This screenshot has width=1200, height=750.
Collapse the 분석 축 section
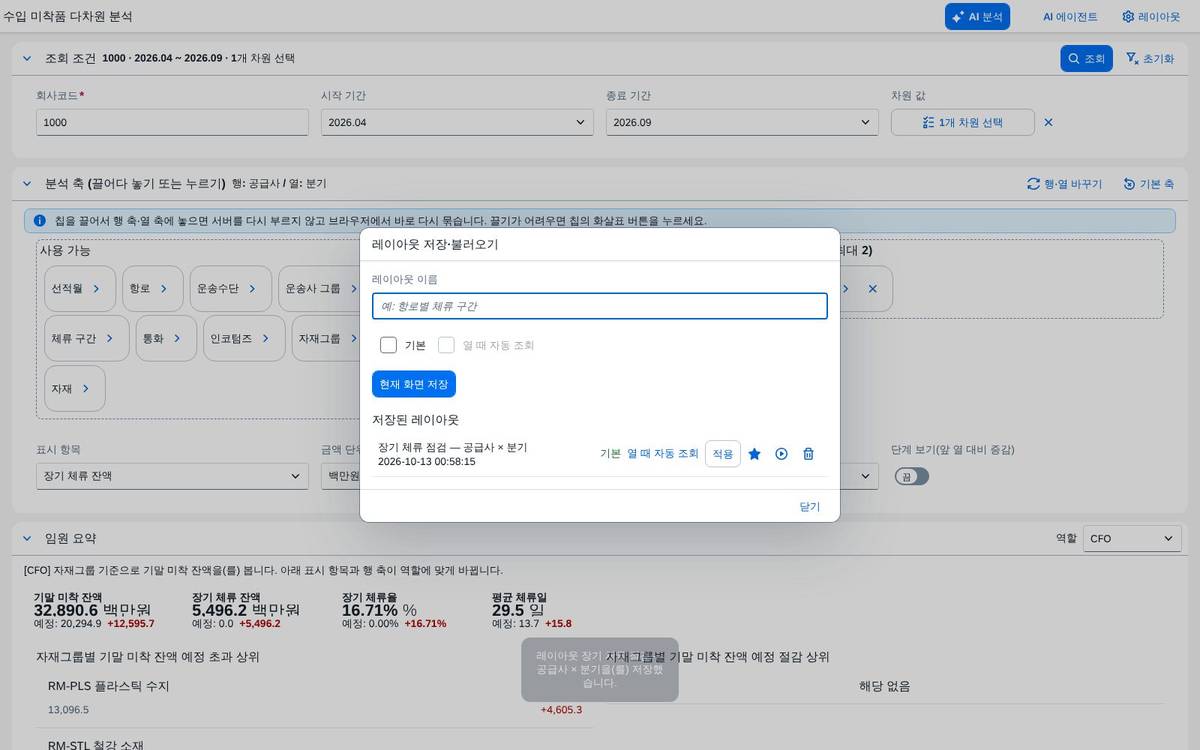coord(27,184)
